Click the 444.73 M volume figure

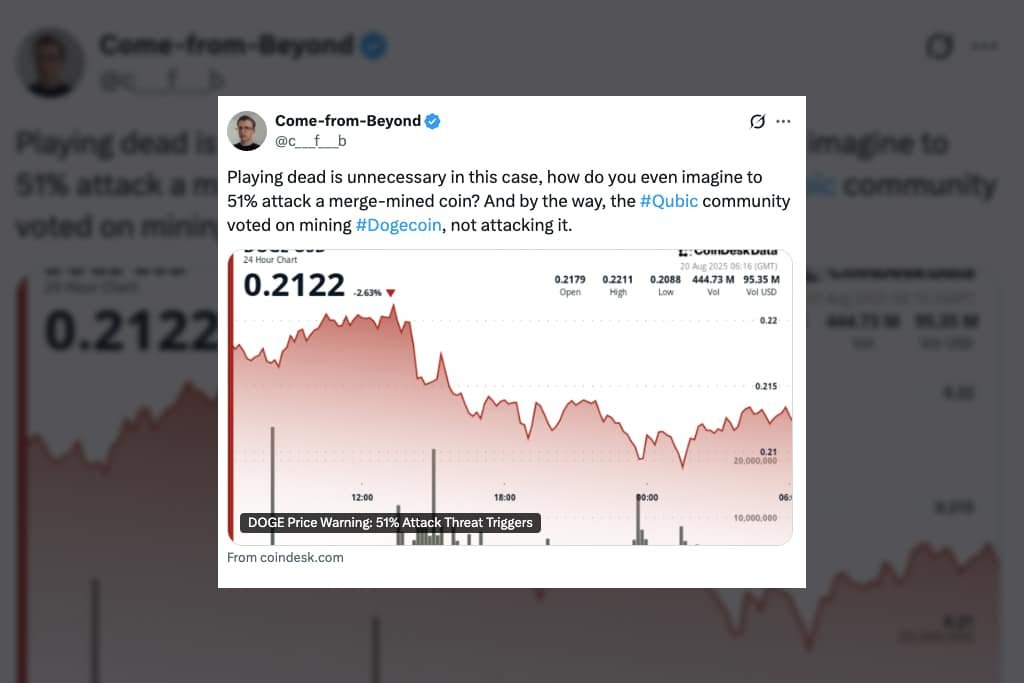(714, 279)
